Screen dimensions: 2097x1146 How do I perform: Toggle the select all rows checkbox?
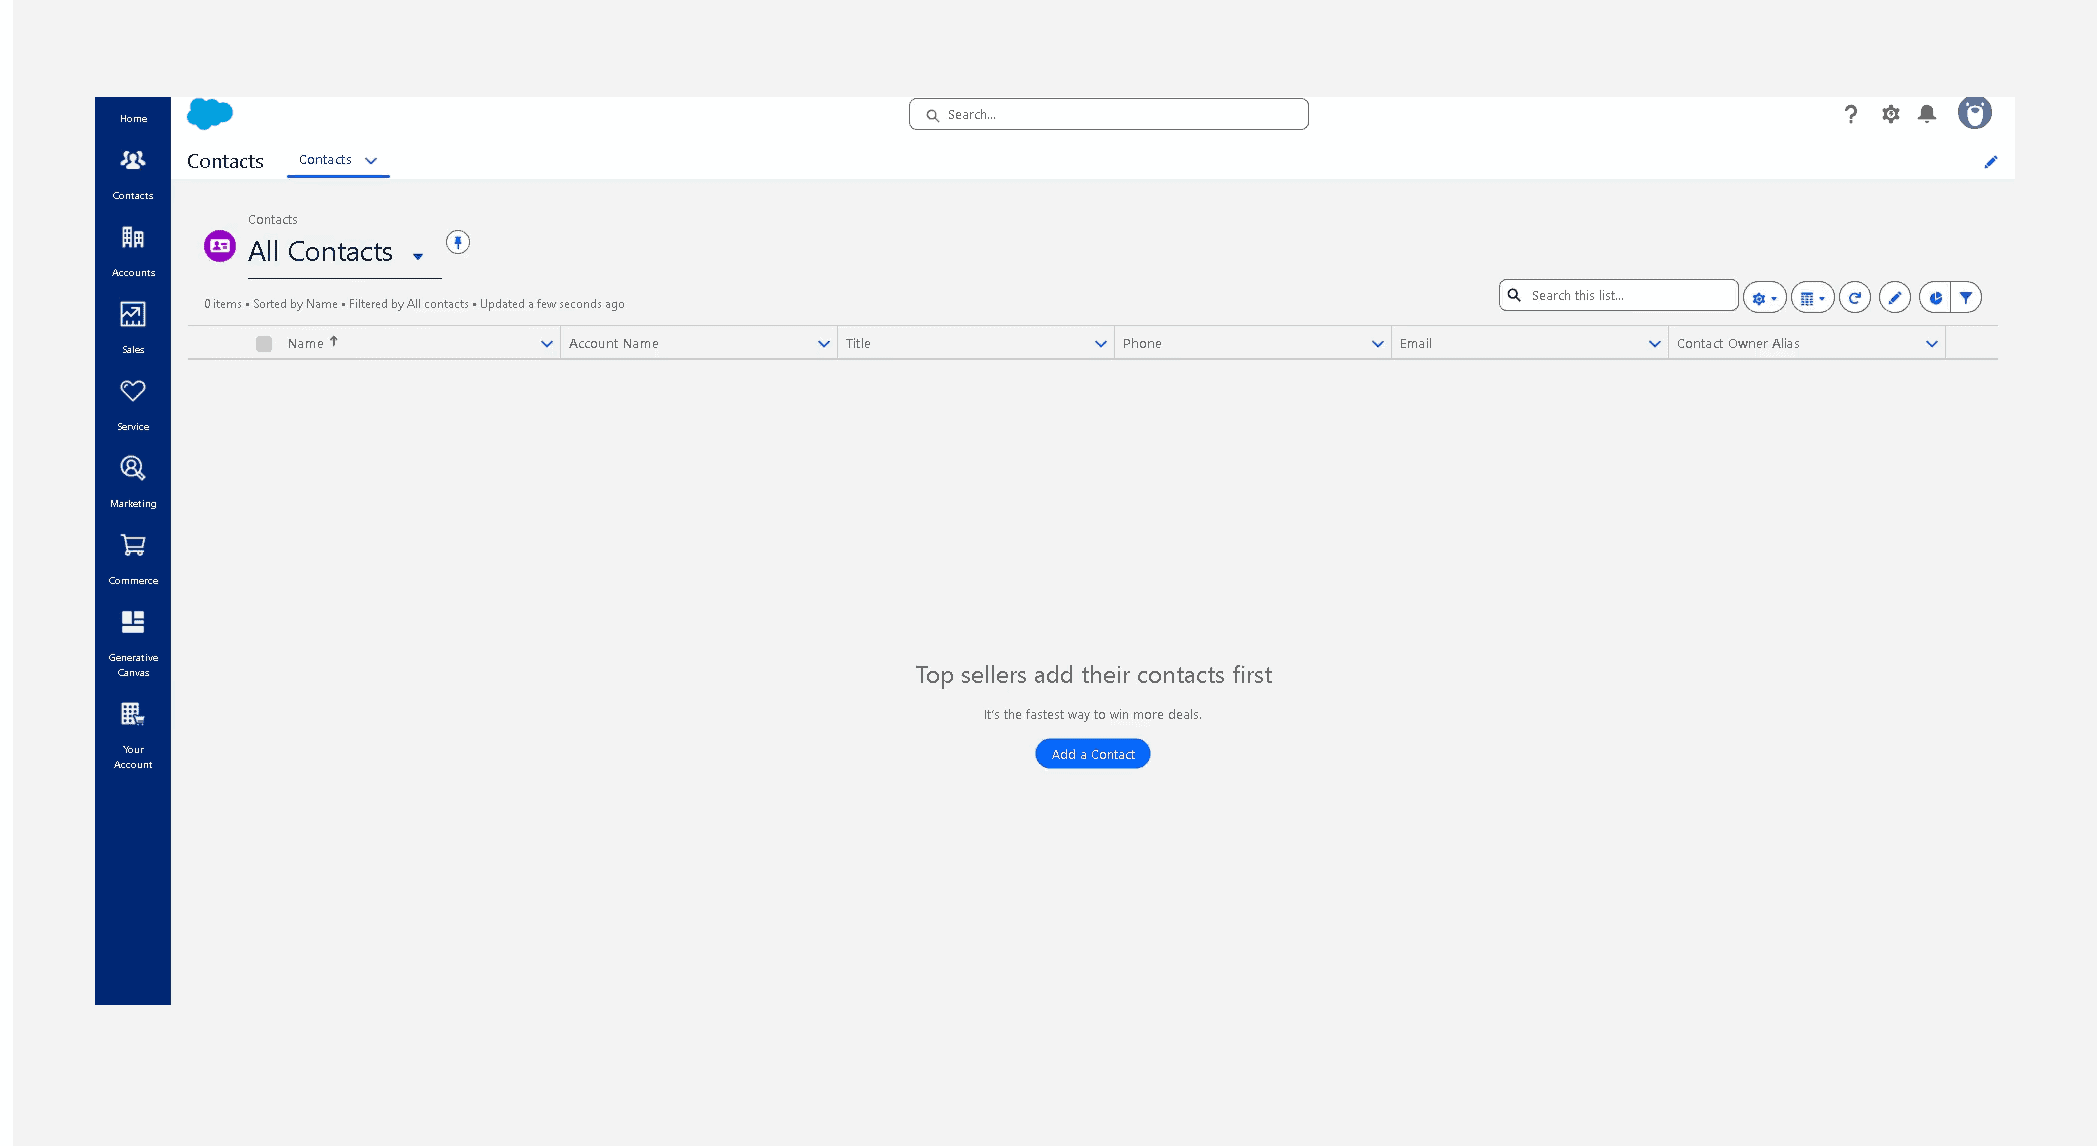click(x=264, y=344)
